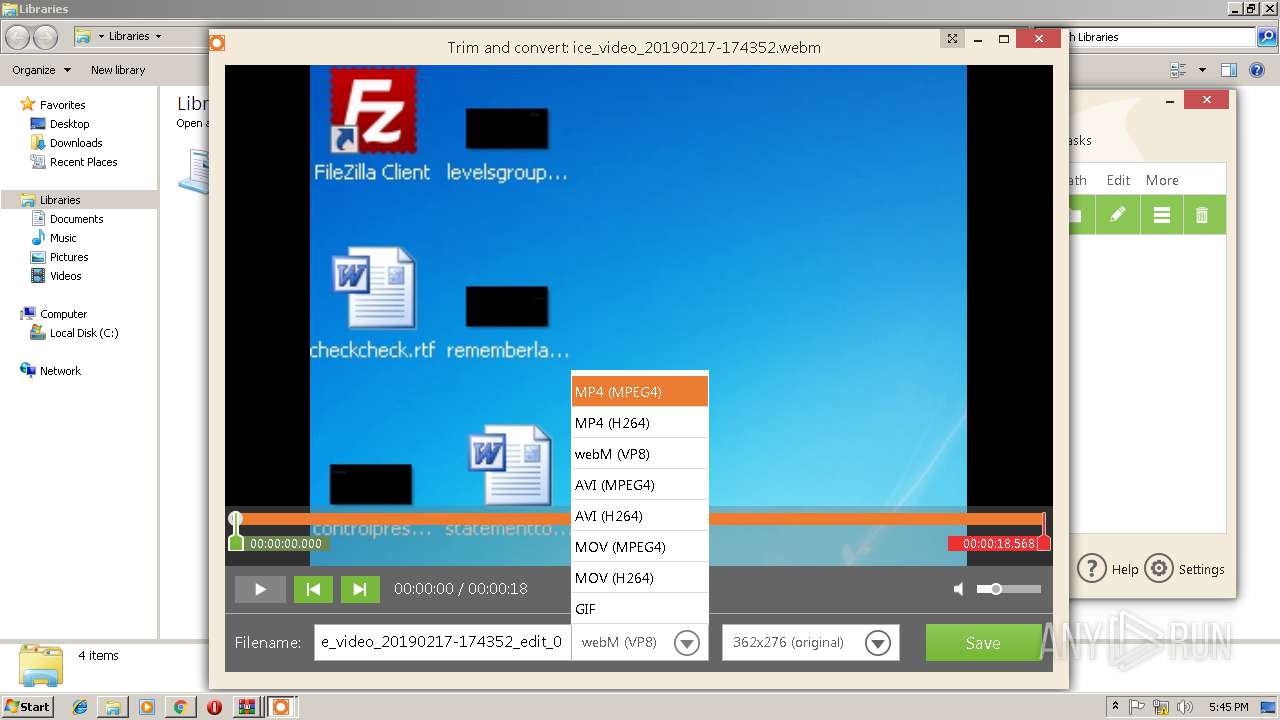This screenshot has width=1280, height=720.
Task: Switch to Icecream Screen Recorder taskbar icon
Action: pyautogui.click(x=281, y=707)
